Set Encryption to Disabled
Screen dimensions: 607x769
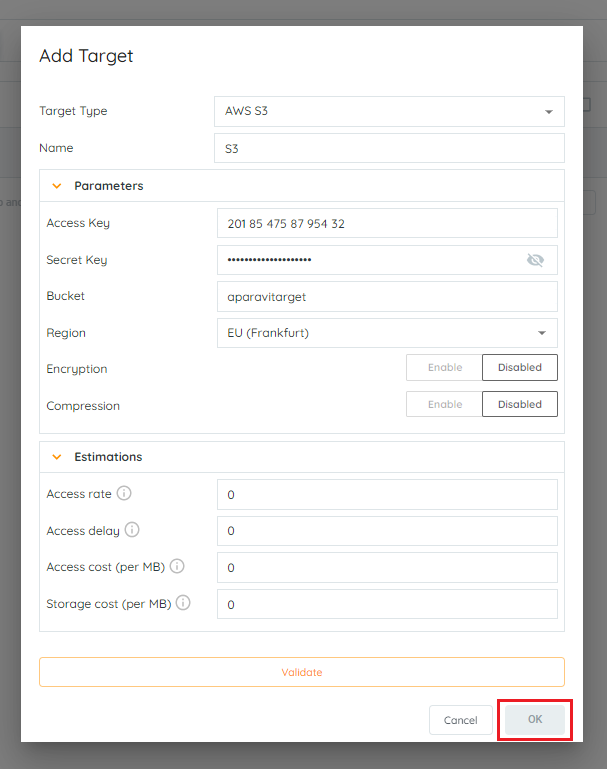point(520,367)
